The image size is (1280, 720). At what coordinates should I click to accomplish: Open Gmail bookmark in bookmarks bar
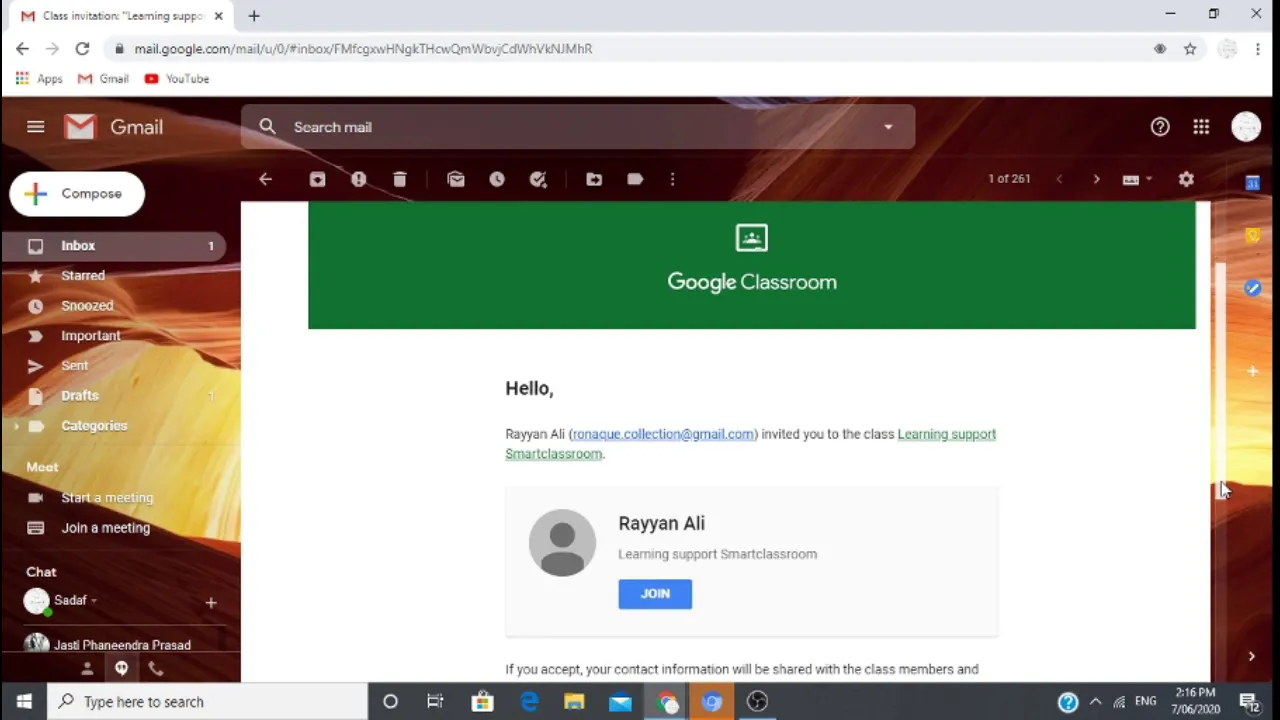[x=104, y=79]
